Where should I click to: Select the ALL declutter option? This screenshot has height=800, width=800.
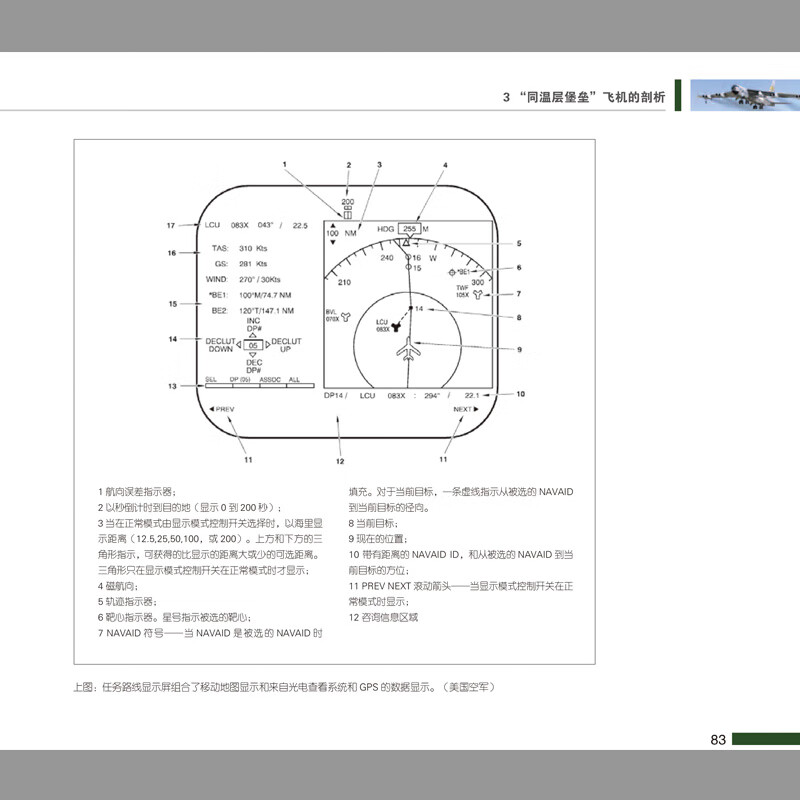(294, 380)
